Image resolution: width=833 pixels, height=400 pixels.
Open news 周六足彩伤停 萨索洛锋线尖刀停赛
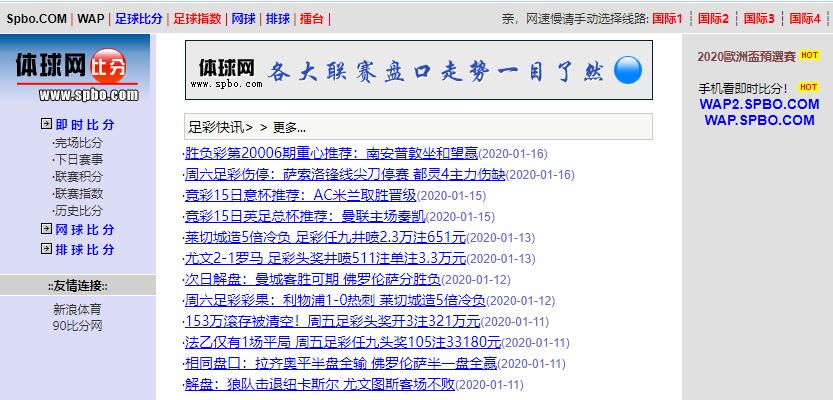click(345, 174)
